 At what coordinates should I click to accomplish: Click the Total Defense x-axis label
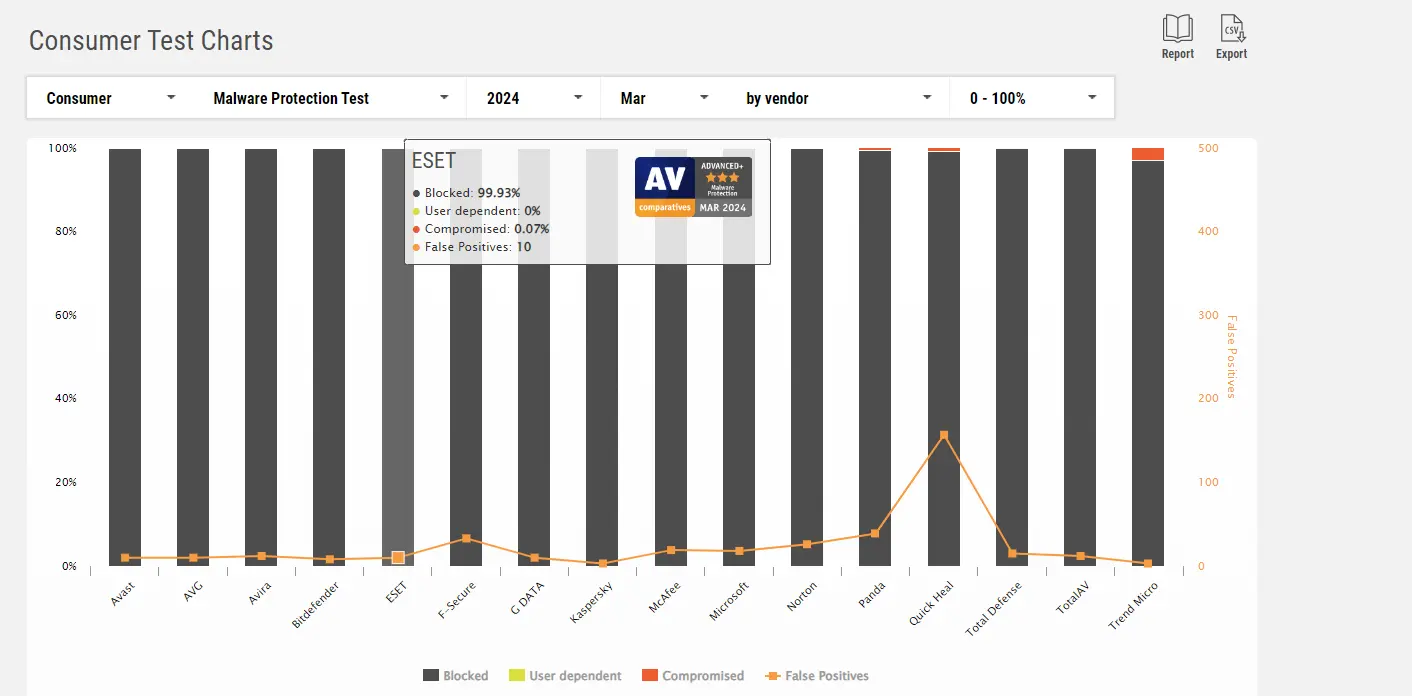[x=994, y=609]
